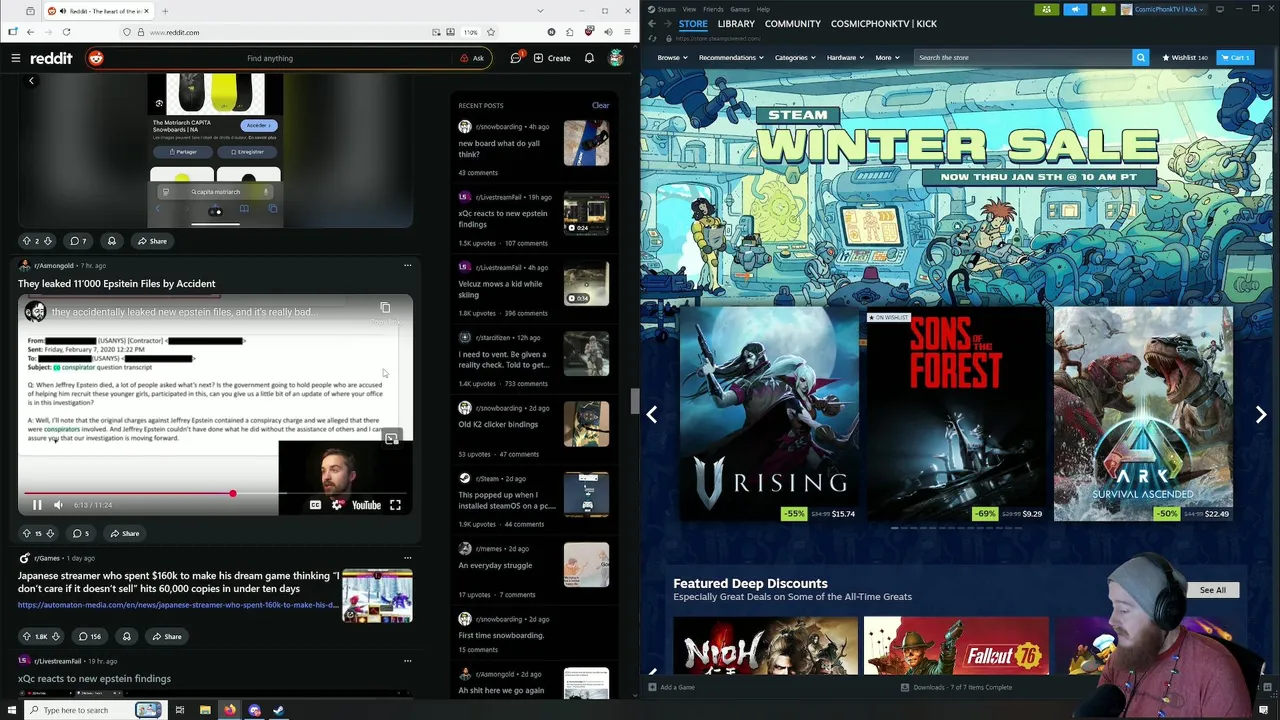1280x720 pixels.
Task: Open Windows Start menu
Action: pos(10,710)
